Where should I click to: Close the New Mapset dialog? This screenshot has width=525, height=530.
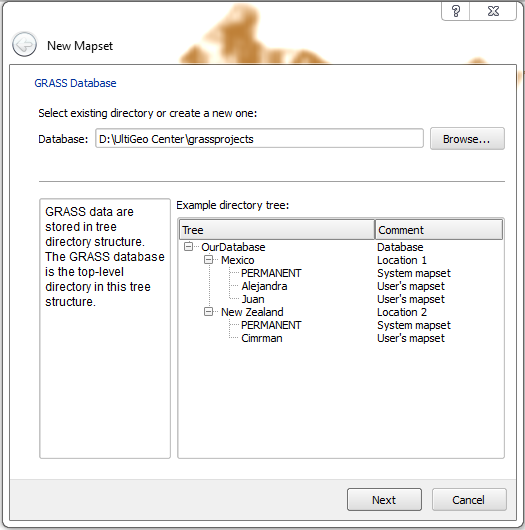coord(493,11)
